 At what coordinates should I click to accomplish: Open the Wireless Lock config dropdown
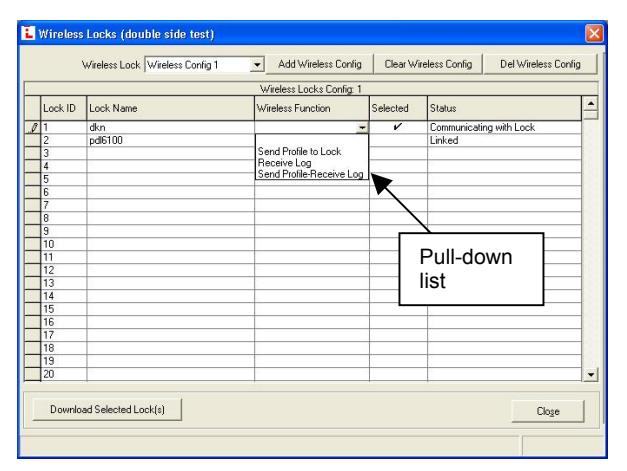point(257,64)
